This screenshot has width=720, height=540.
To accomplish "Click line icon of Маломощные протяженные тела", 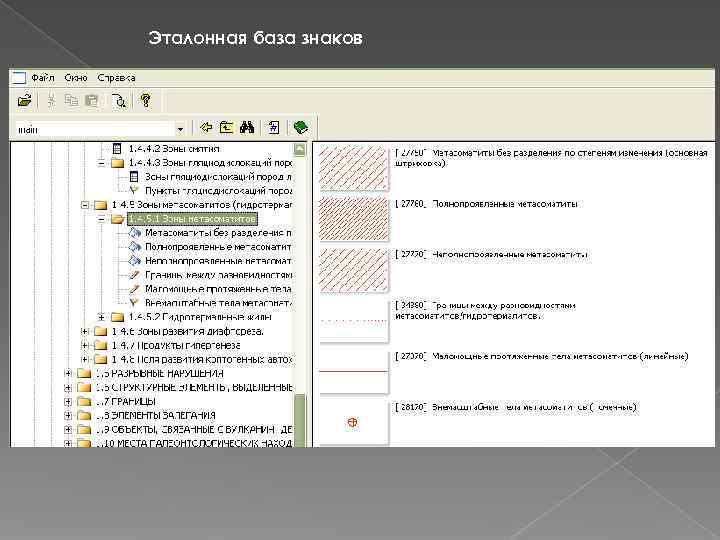I will [134, 289].
